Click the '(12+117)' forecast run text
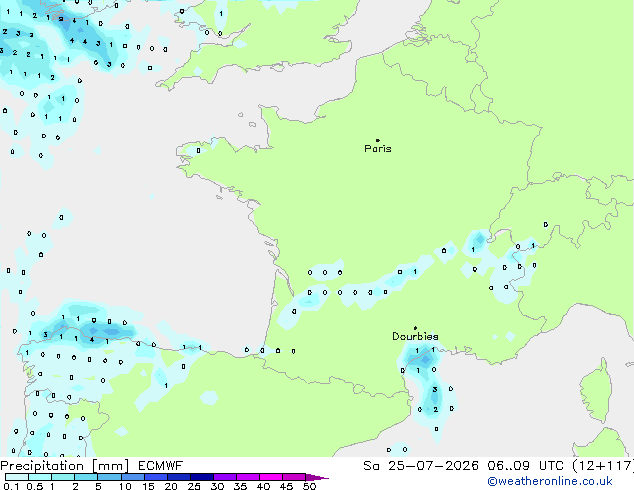The image size is (634, 490). click(603, 466)
